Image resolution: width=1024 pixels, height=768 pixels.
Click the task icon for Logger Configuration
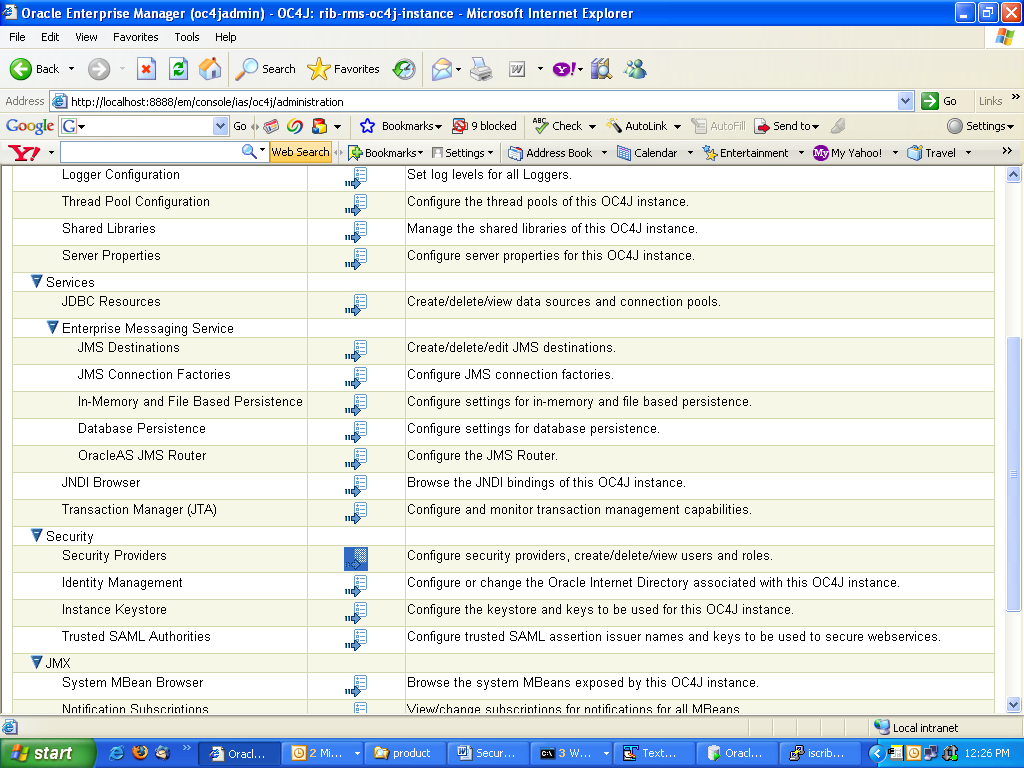[x=356, y=177]
